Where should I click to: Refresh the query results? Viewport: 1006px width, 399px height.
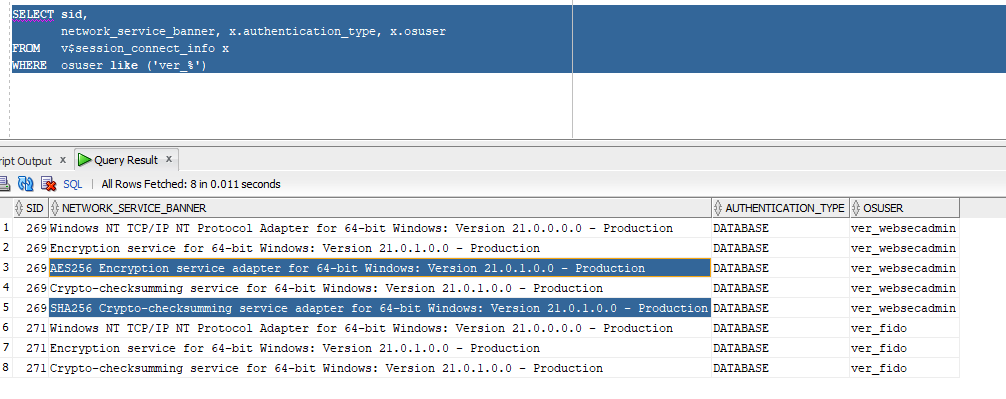(x=26, y=184)
